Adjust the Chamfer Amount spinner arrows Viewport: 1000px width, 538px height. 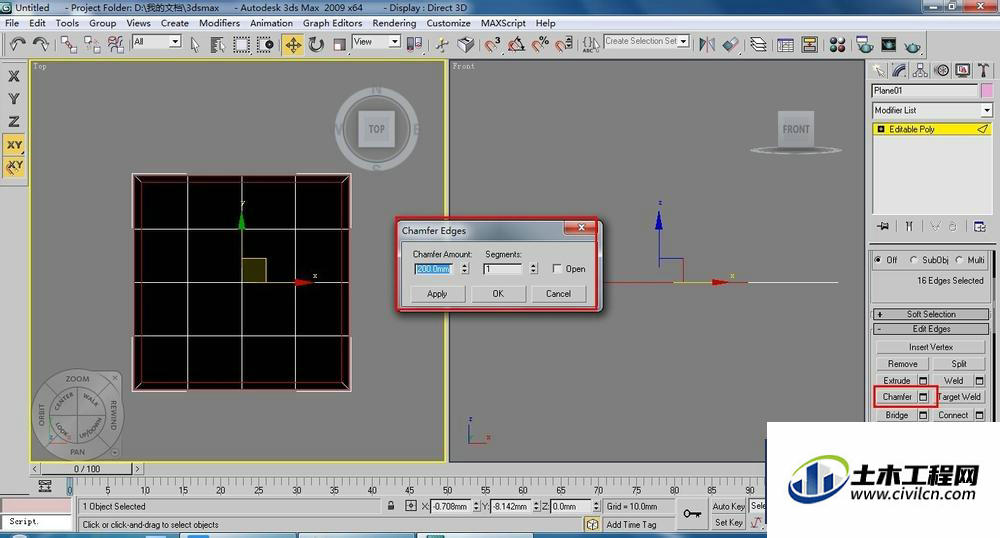[x=464, y=269]
